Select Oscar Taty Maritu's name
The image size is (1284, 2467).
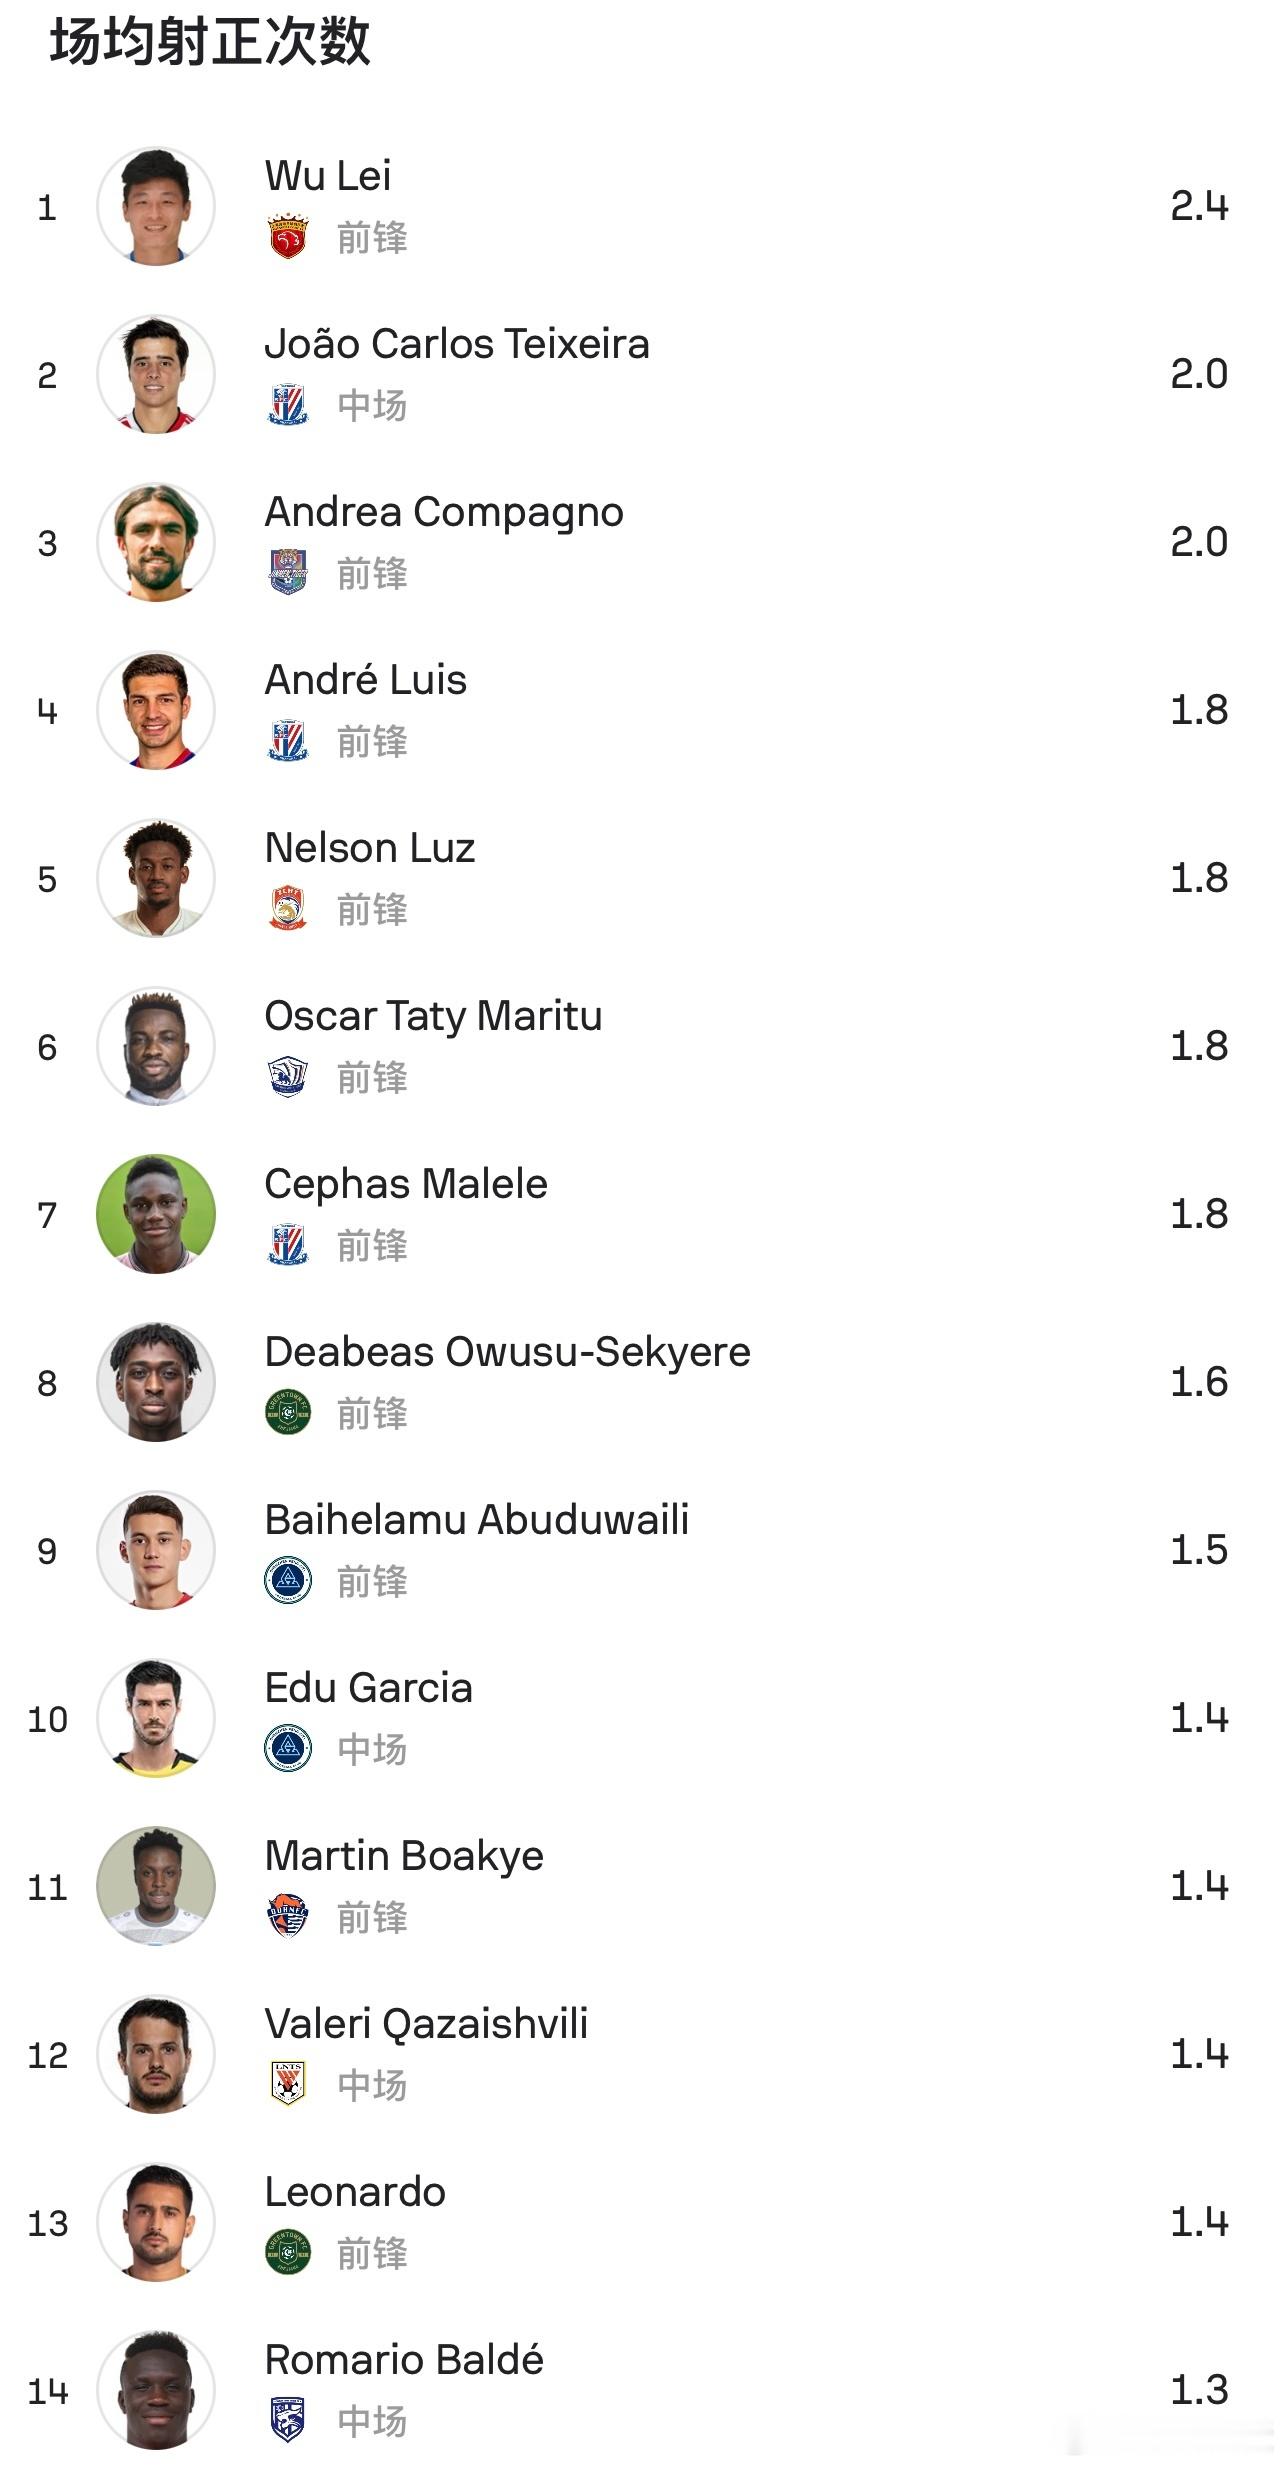[x=433, y=1017]
